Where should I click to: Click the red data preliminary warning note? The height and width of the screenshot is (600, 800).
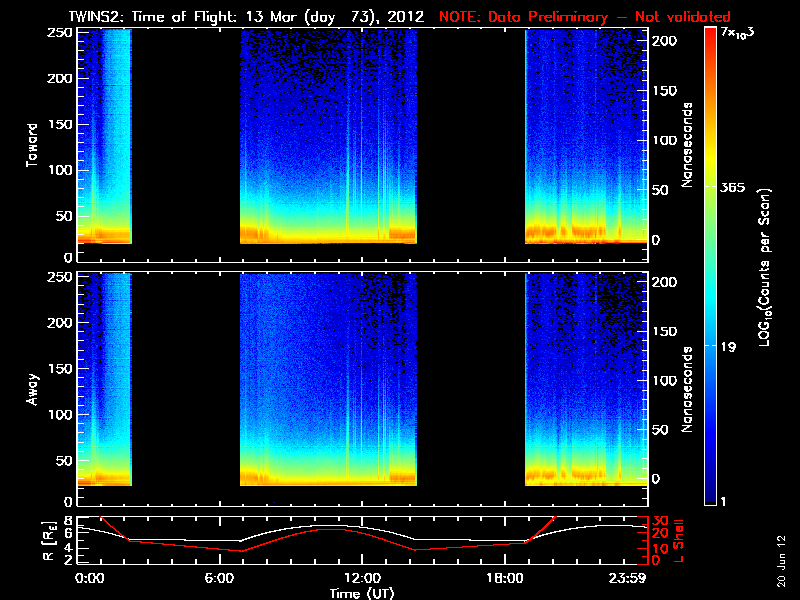[585, 17]
